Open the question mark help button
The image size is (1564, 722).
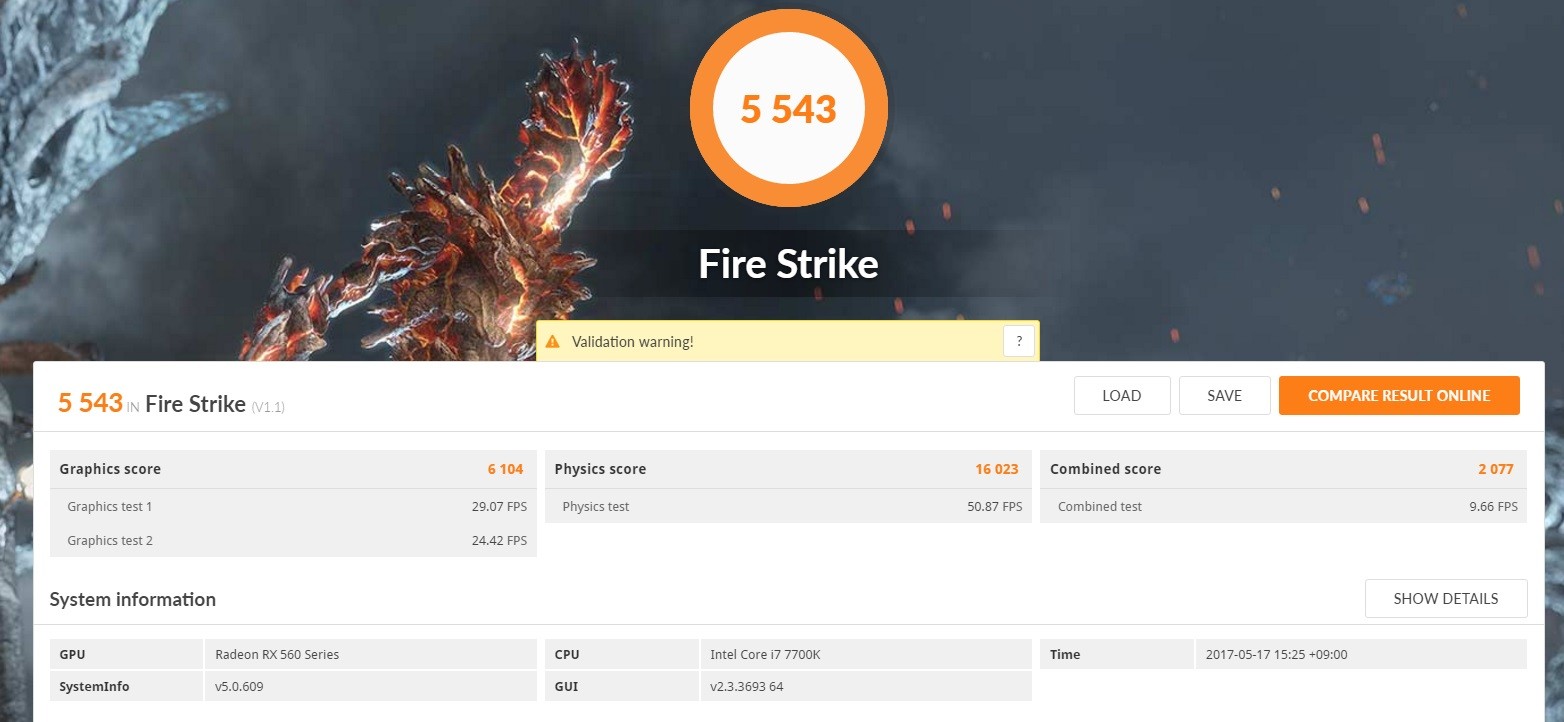click(1018, 341)
